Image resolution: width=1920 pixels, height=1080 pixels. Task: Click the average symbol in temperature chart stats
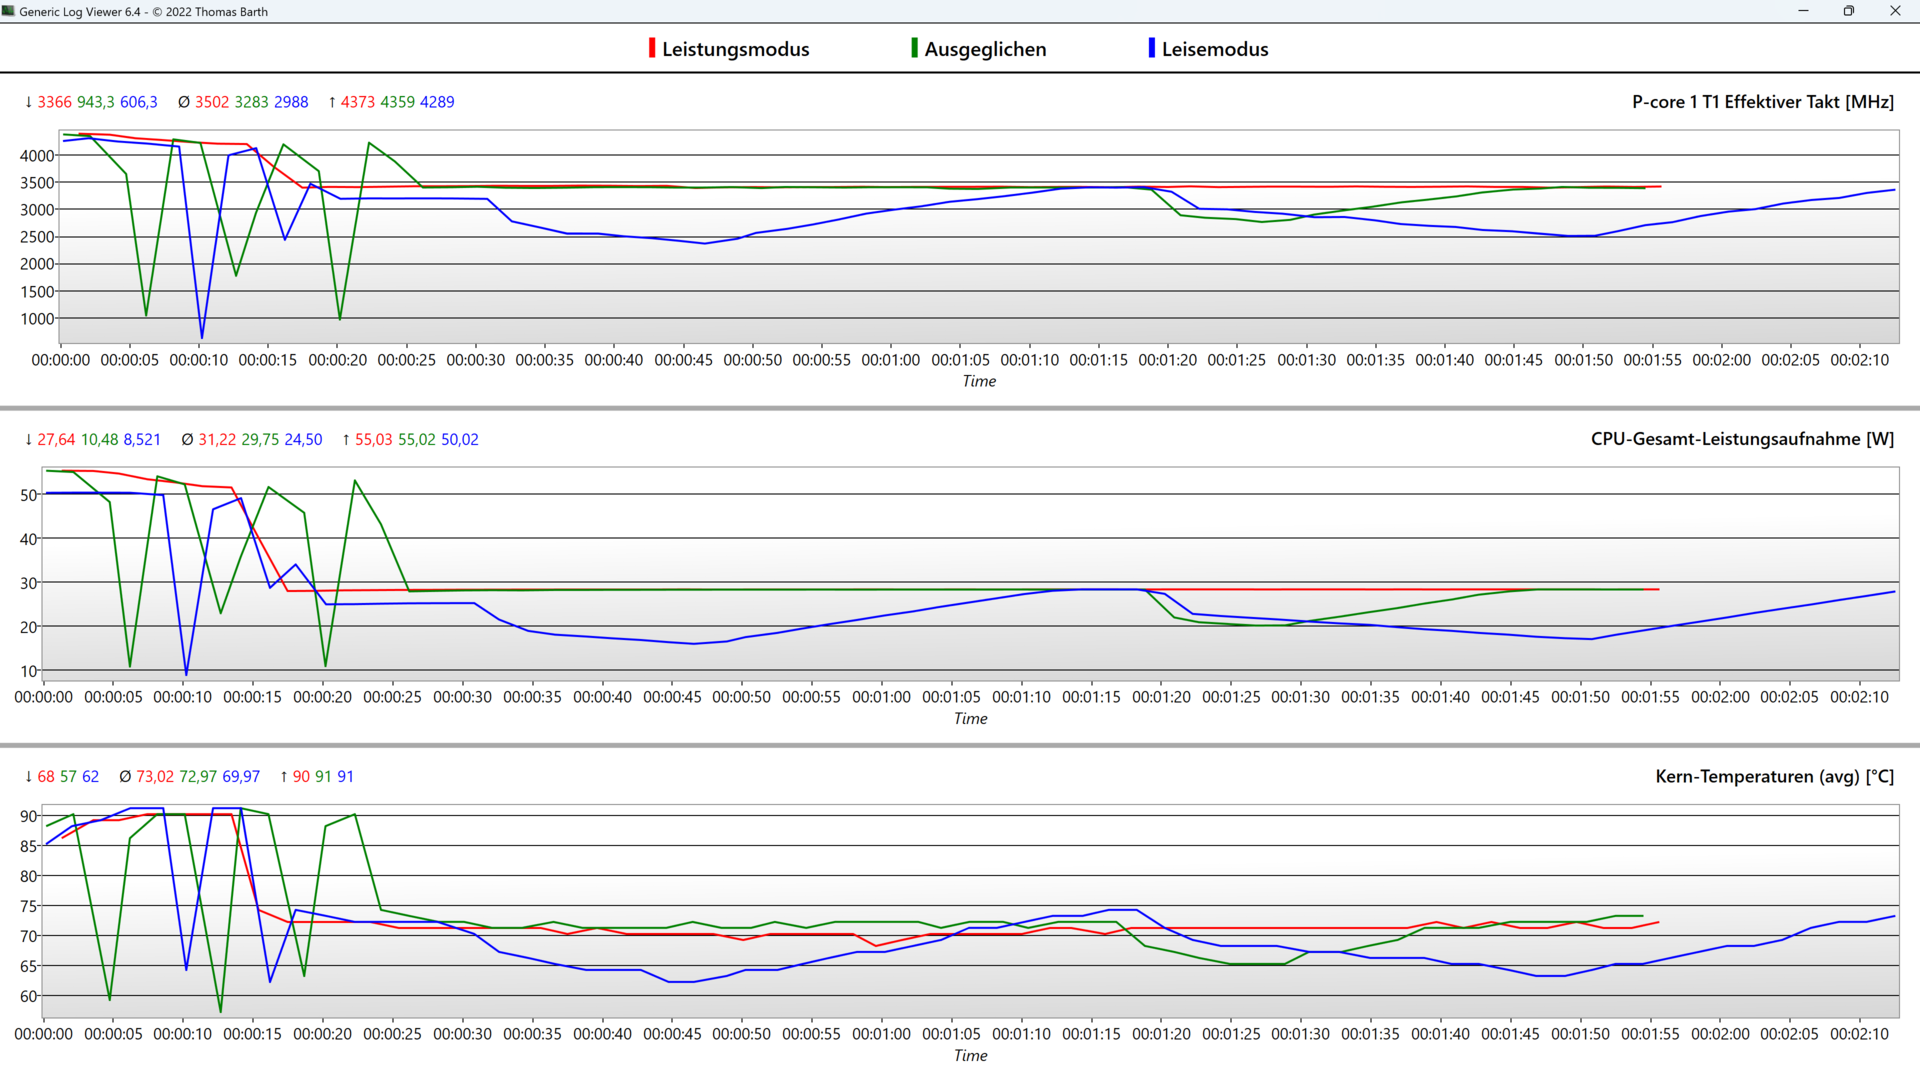[125, 776]
